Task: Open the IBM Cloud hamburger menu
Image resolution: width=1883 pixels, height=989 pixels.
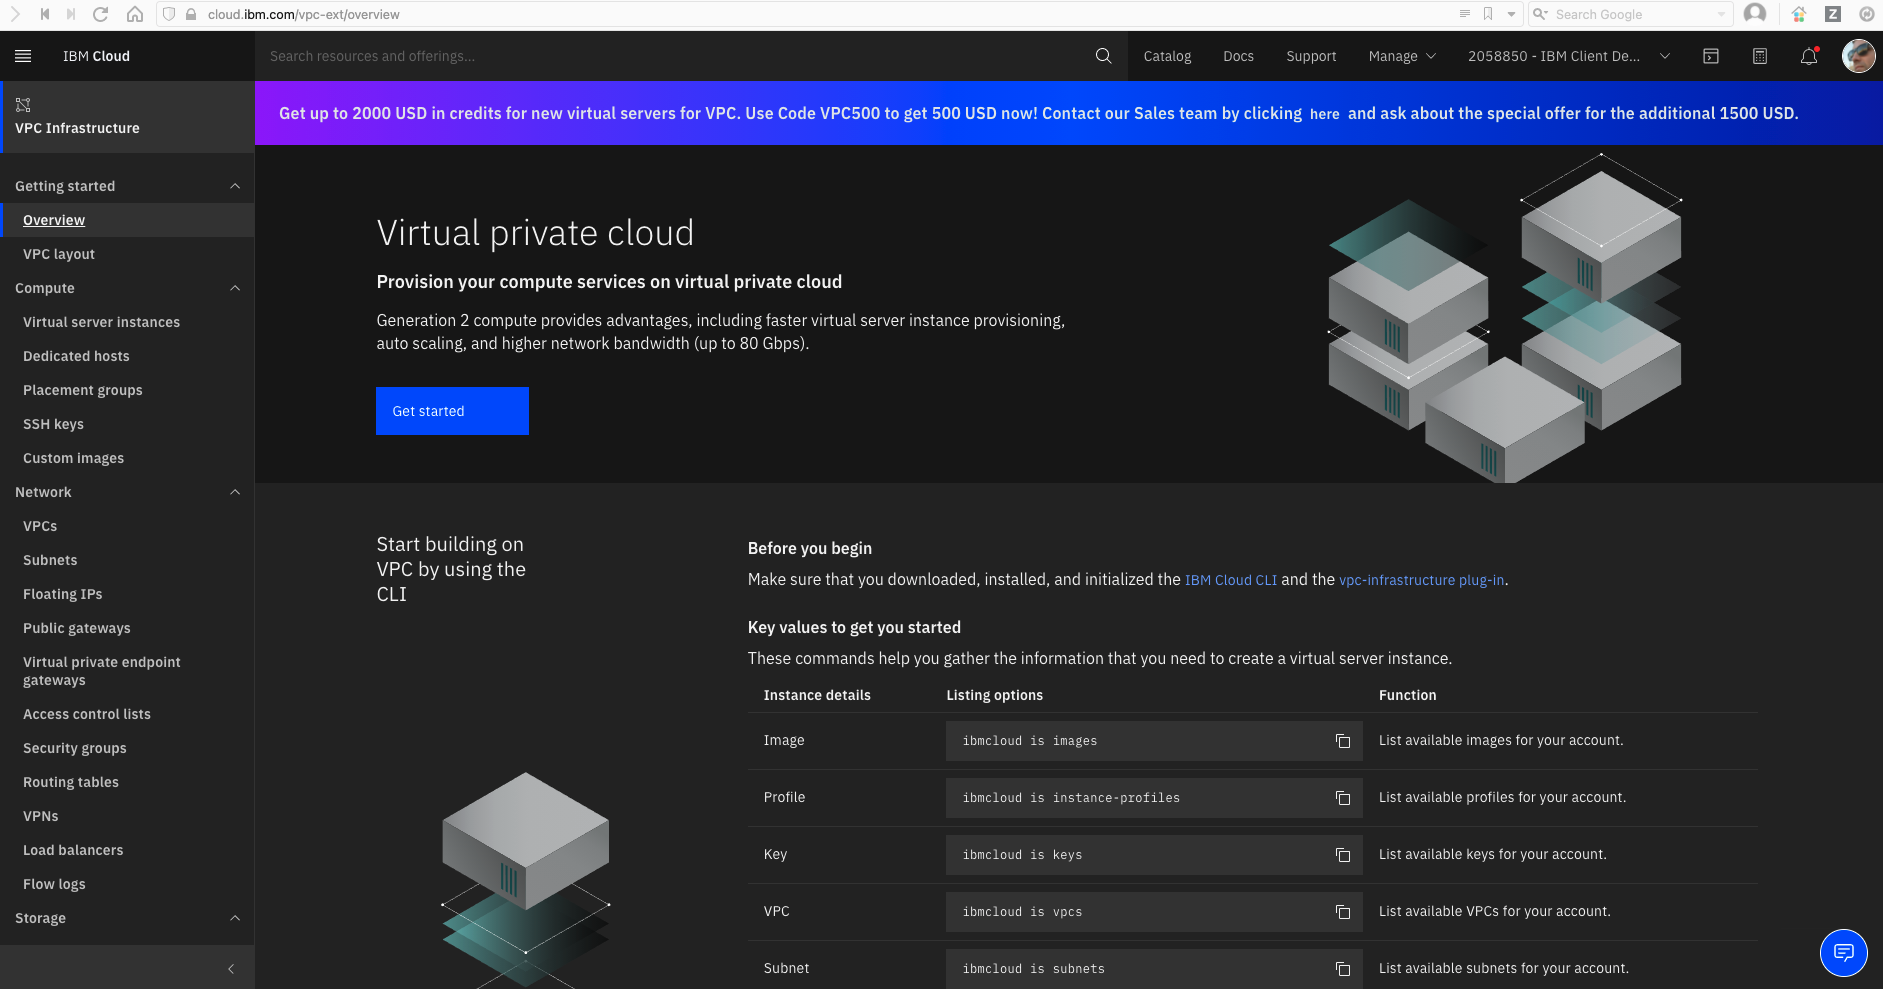Action: [23, 56]
